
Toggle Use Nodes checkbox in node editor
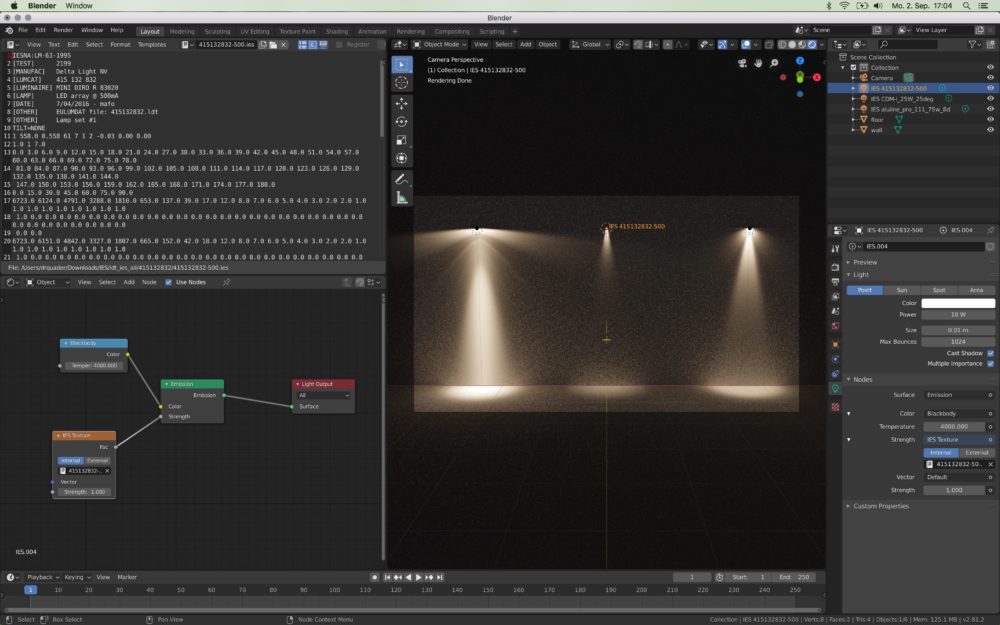[168, 282]
